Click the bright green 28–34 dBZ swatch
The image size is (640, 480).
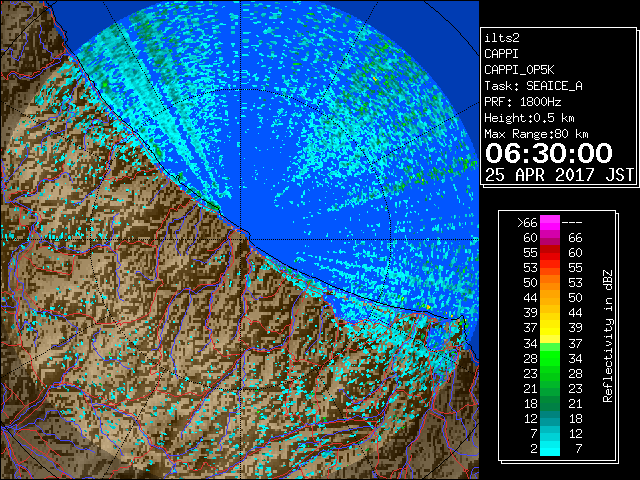(550, 358)
